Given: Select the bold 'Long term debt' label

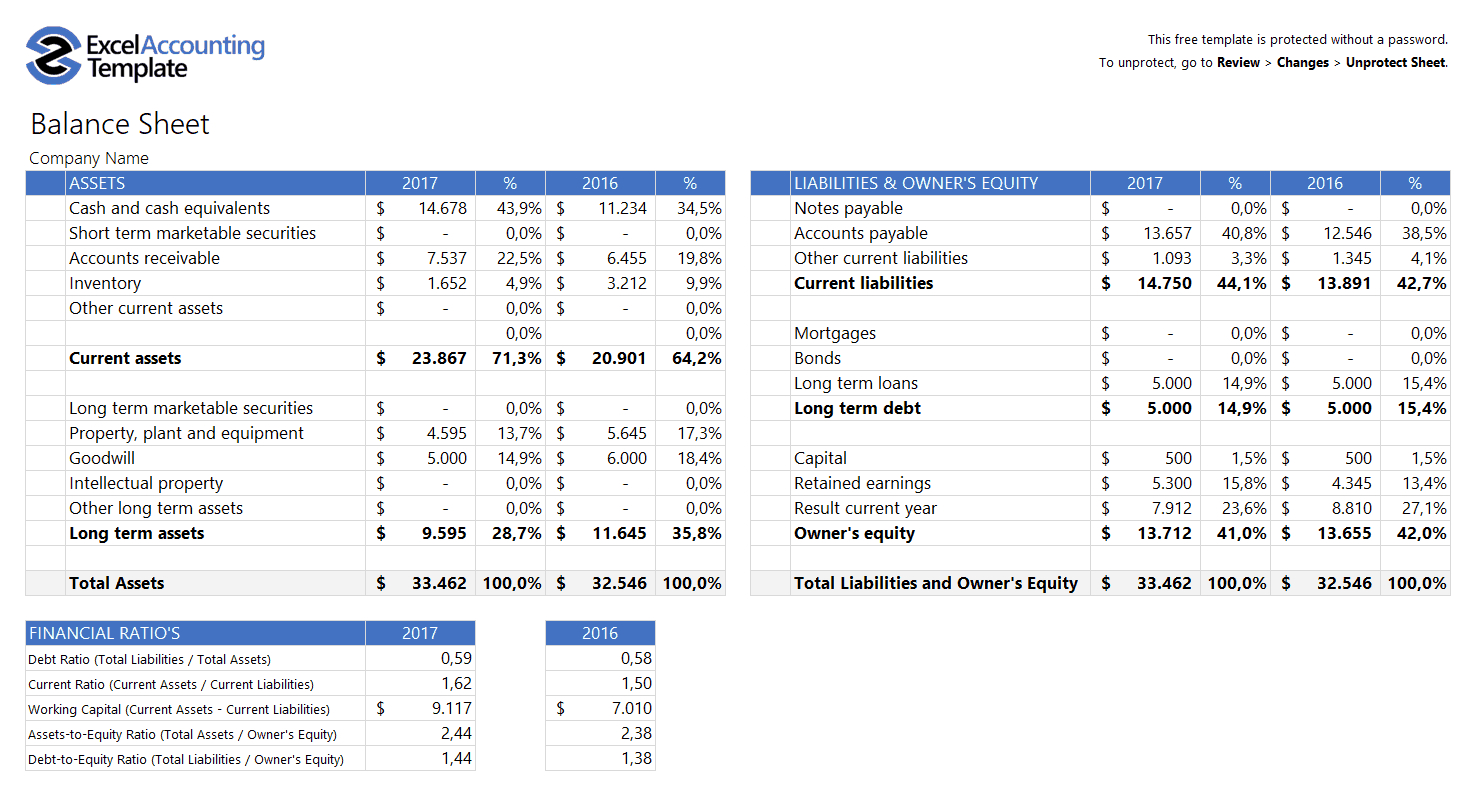Looking at the screenshot, I should point(857,408).
